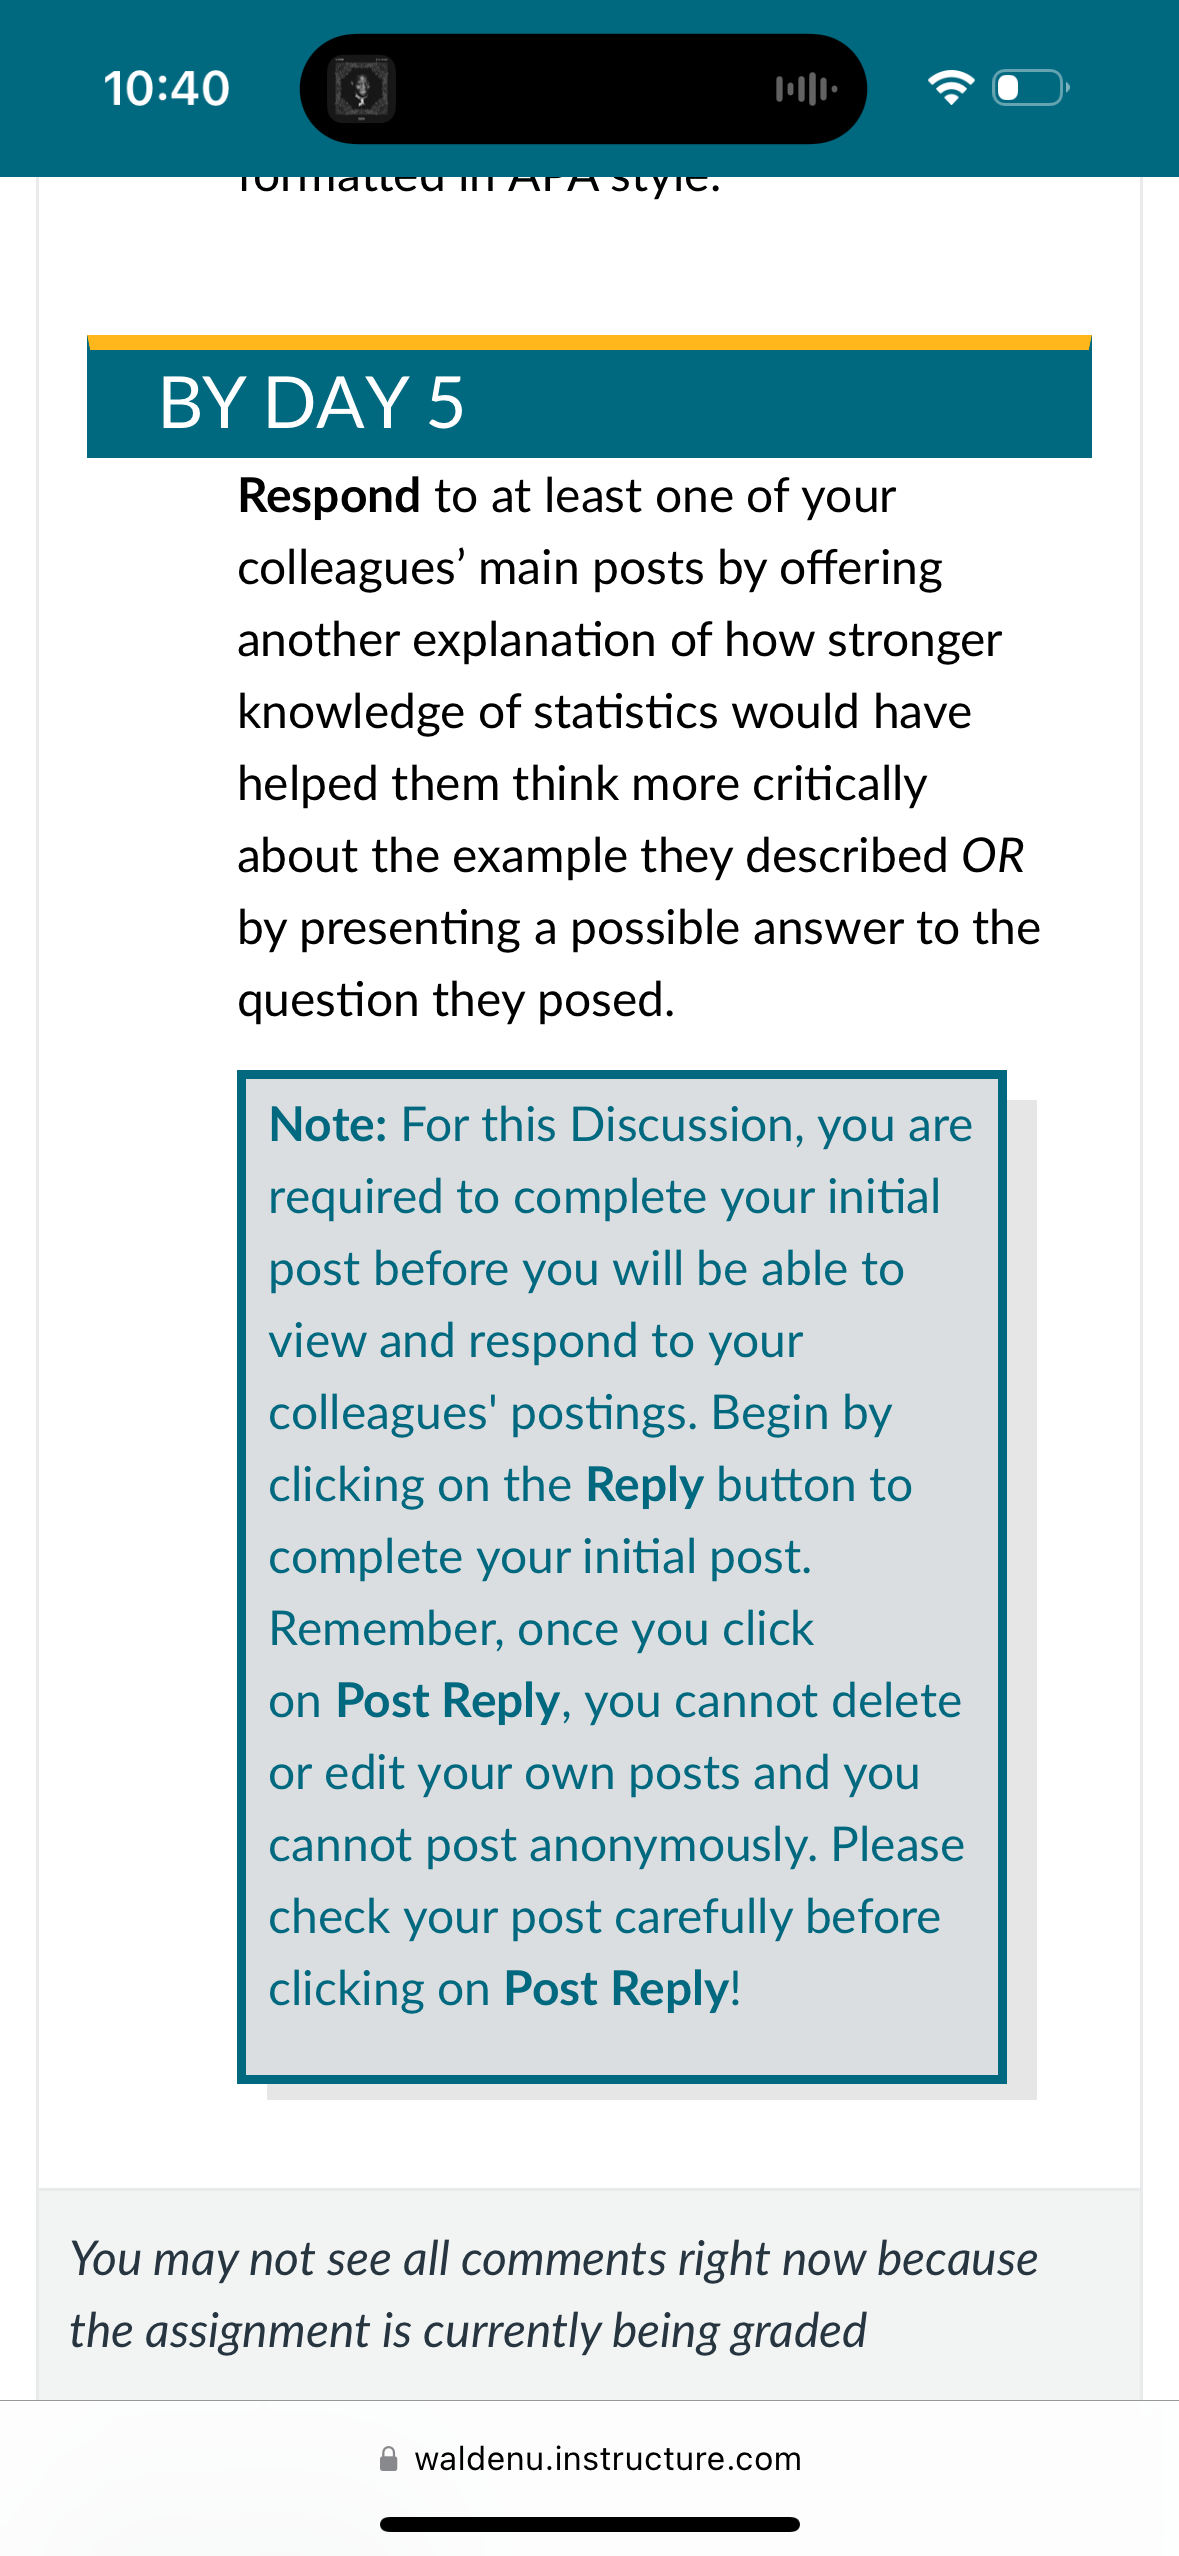Tap the yellow stripe above BY DAY 5
Viewport: 1179px width, 2556px height.
click(x=589, y=342)
